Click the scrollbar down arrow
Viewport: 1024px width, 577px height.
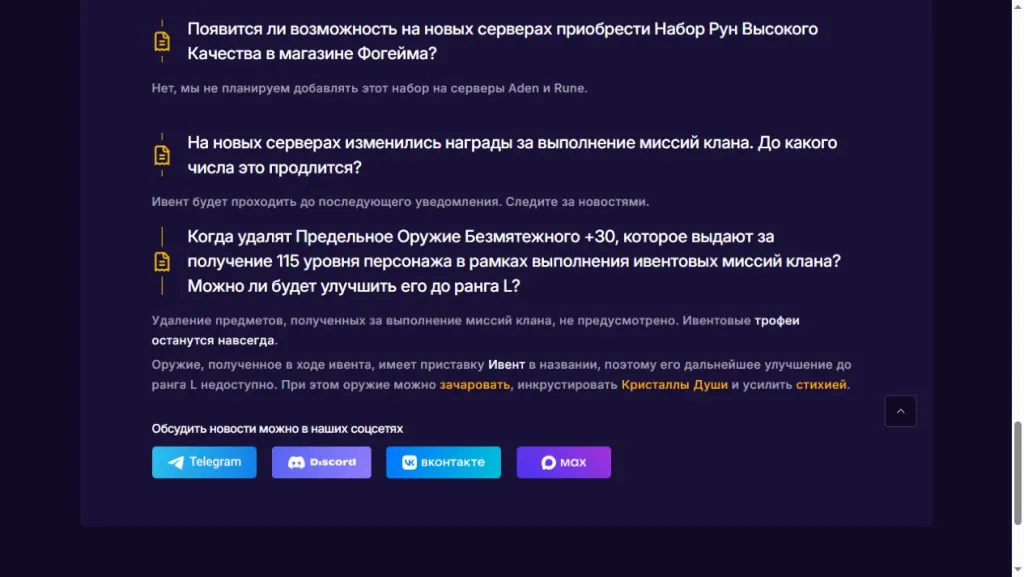click(1017, 571)
